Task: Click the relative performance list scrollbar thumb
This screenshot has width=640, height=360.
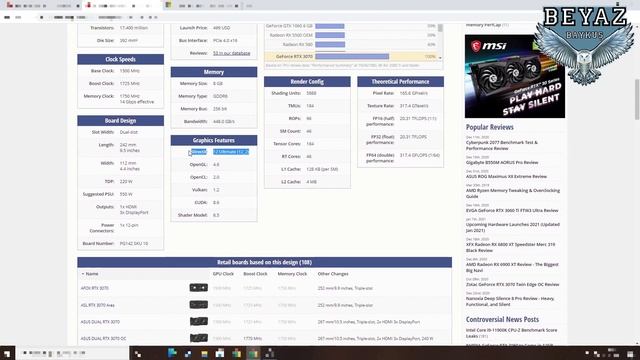Action: pyautogui.click(x=440, y=28)
